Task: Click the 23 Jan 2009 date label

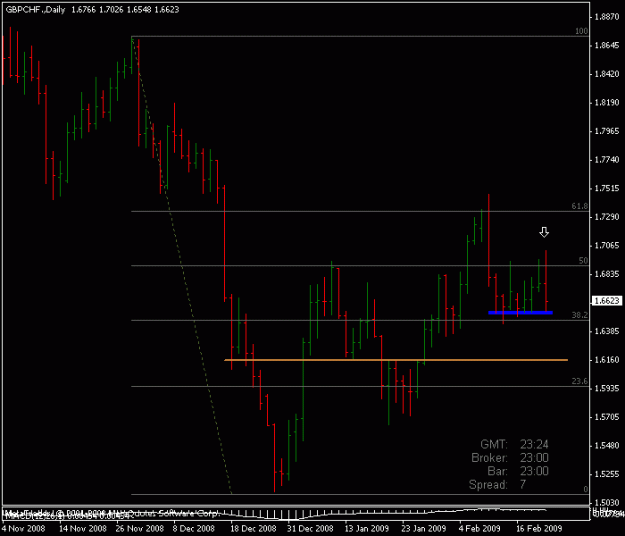Action: (423, 529)
